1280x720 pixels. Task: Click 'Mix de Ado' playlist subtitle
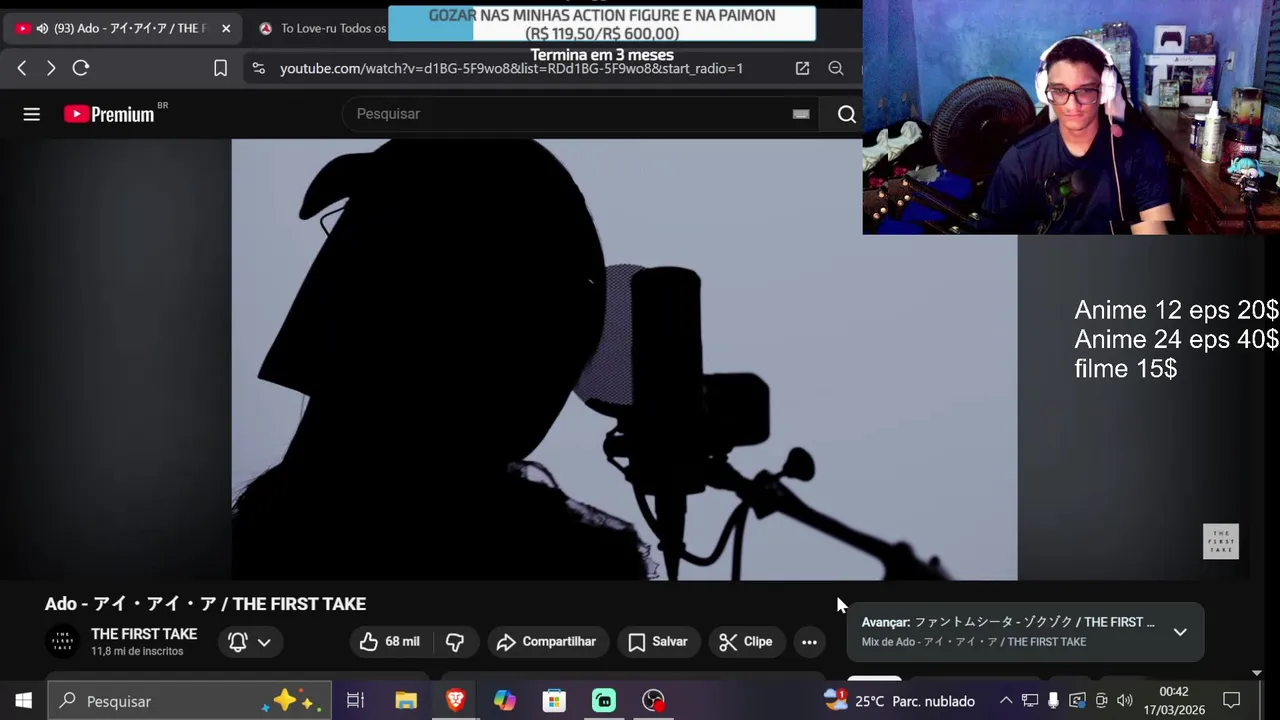pos(974,642)
